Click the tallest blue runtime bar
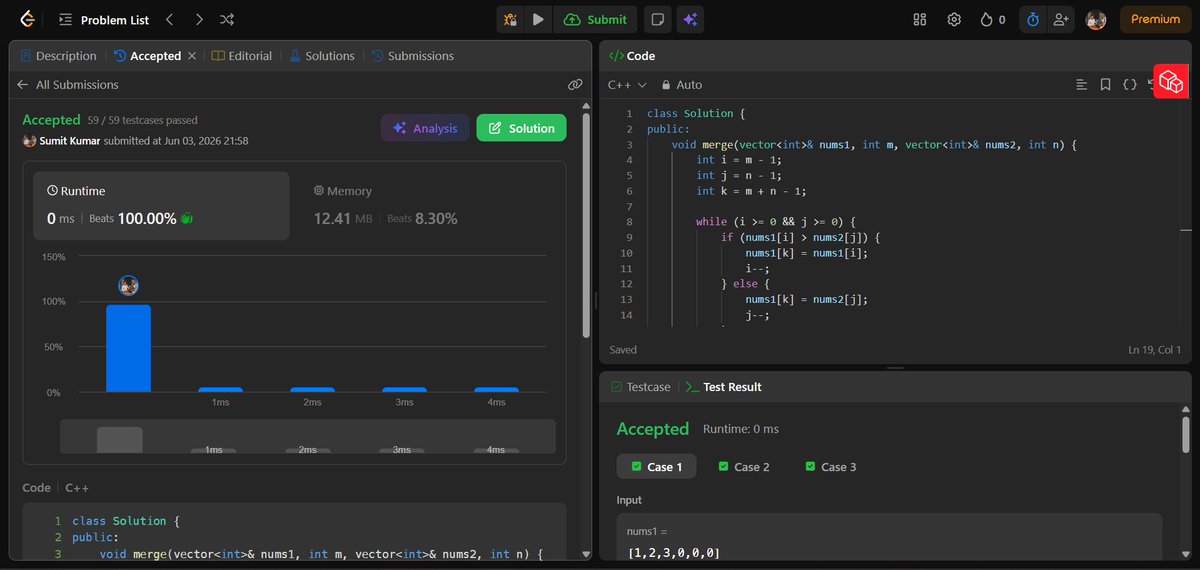 (128, 348)
